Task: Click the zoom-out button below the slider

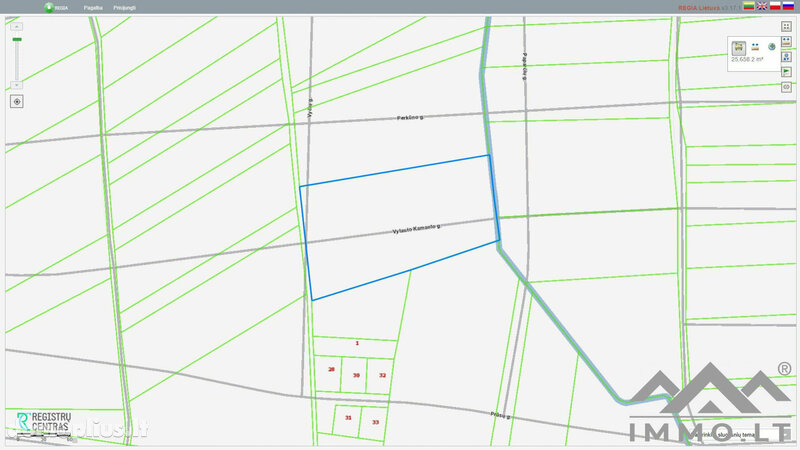Action: tap(17, 85)
